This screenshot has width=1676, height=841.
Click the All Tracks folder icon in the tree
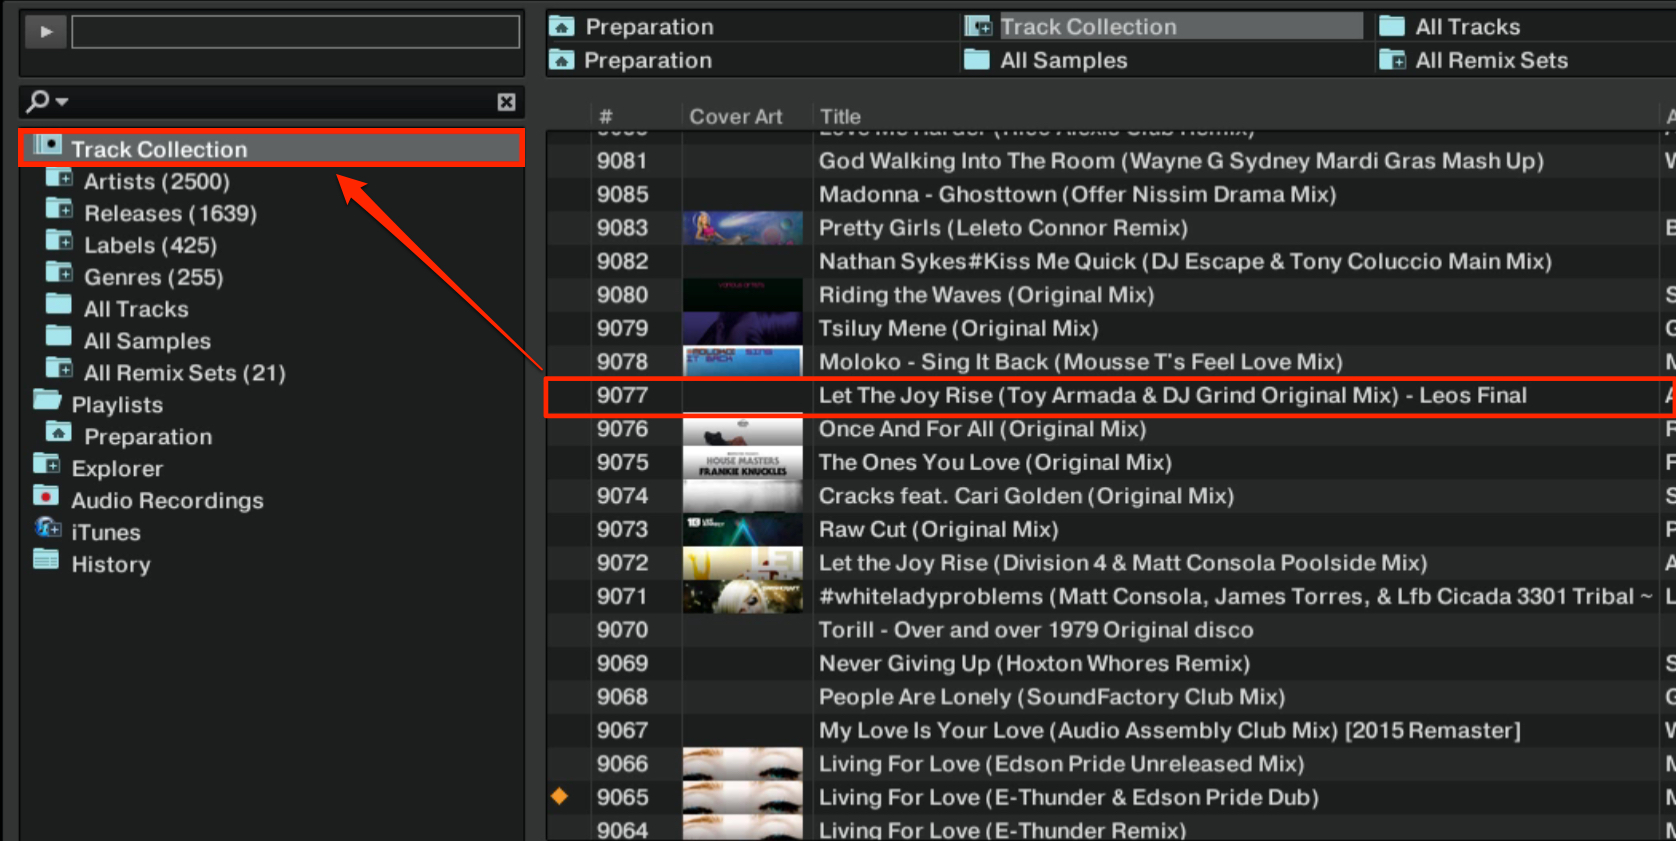(x=59, y=306)
